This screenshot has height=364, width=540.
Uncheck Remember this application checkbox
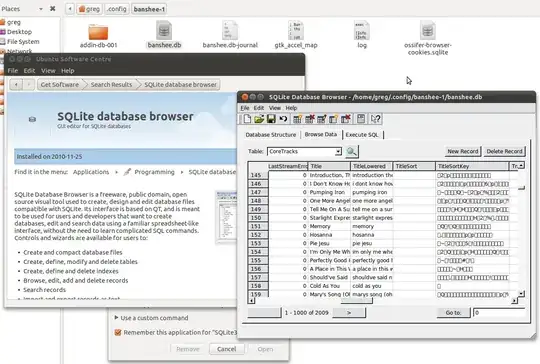[x=118, y=332]
